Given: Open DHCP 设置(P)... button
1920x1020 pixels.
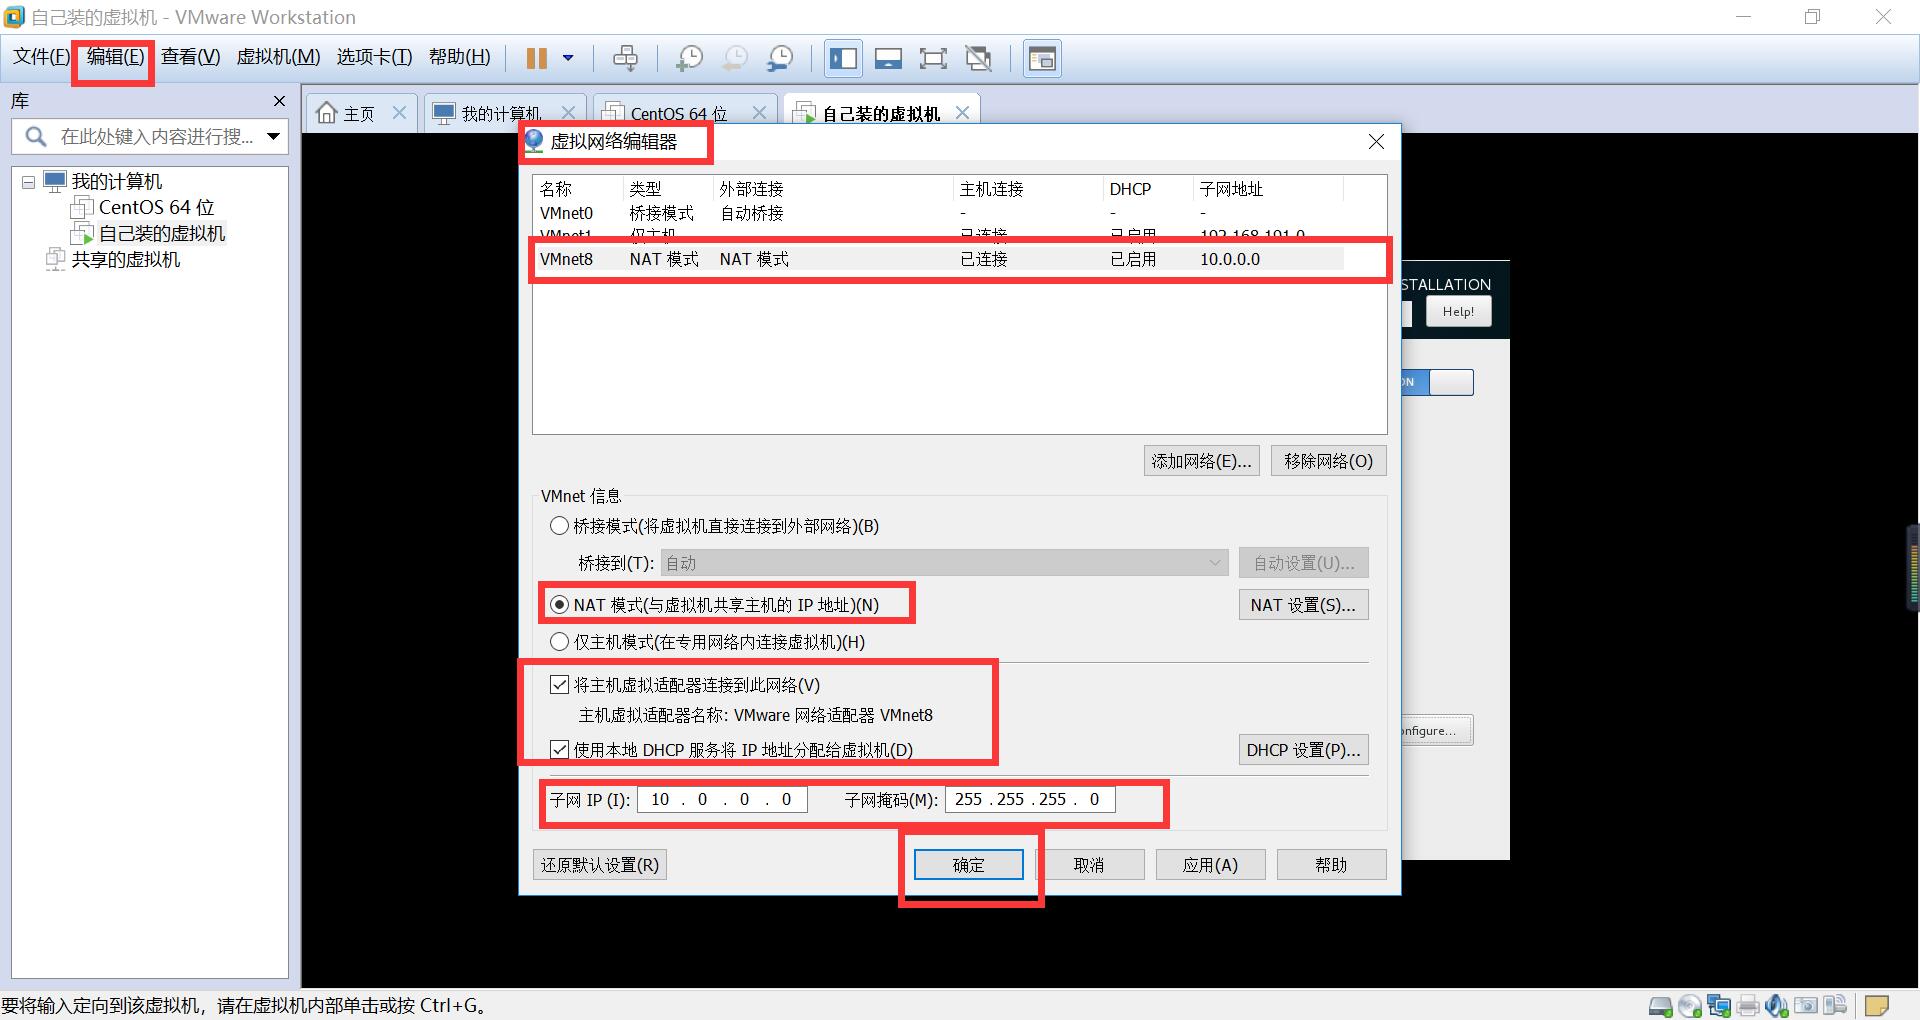Looking at the screenshot, I should [x=1303, y=750].
